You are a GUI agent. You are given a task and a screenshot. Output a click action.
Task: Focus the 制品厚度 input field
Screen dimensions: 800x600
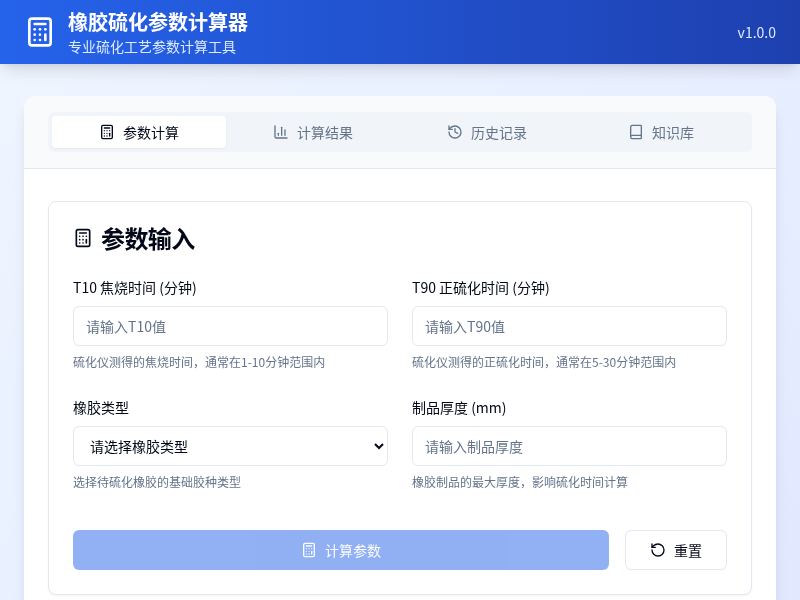coord(569,446)
